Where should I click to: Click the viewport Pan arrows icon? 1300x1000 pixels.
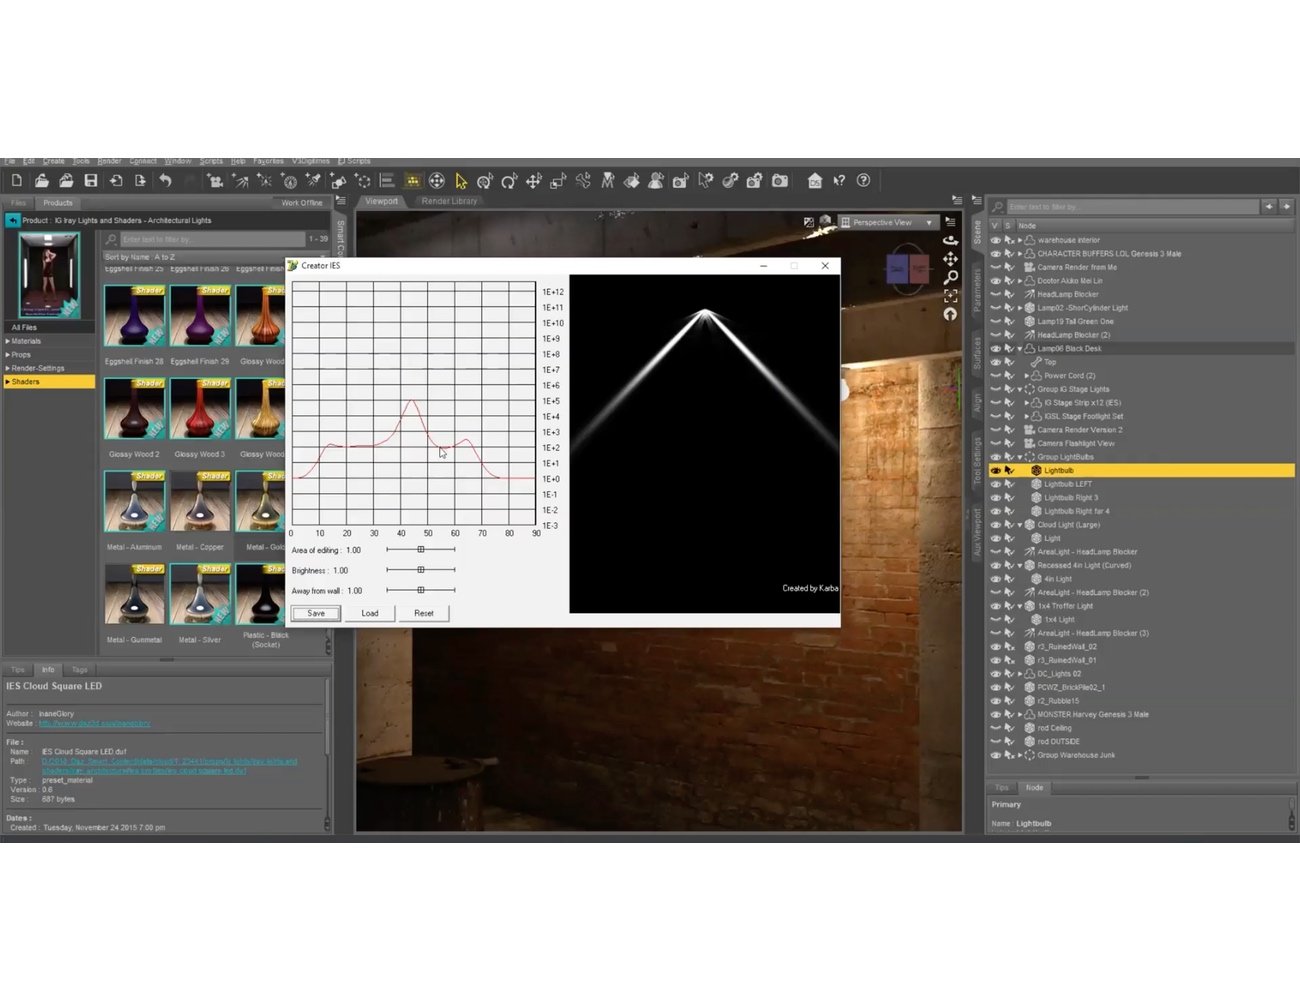(950, 259)
